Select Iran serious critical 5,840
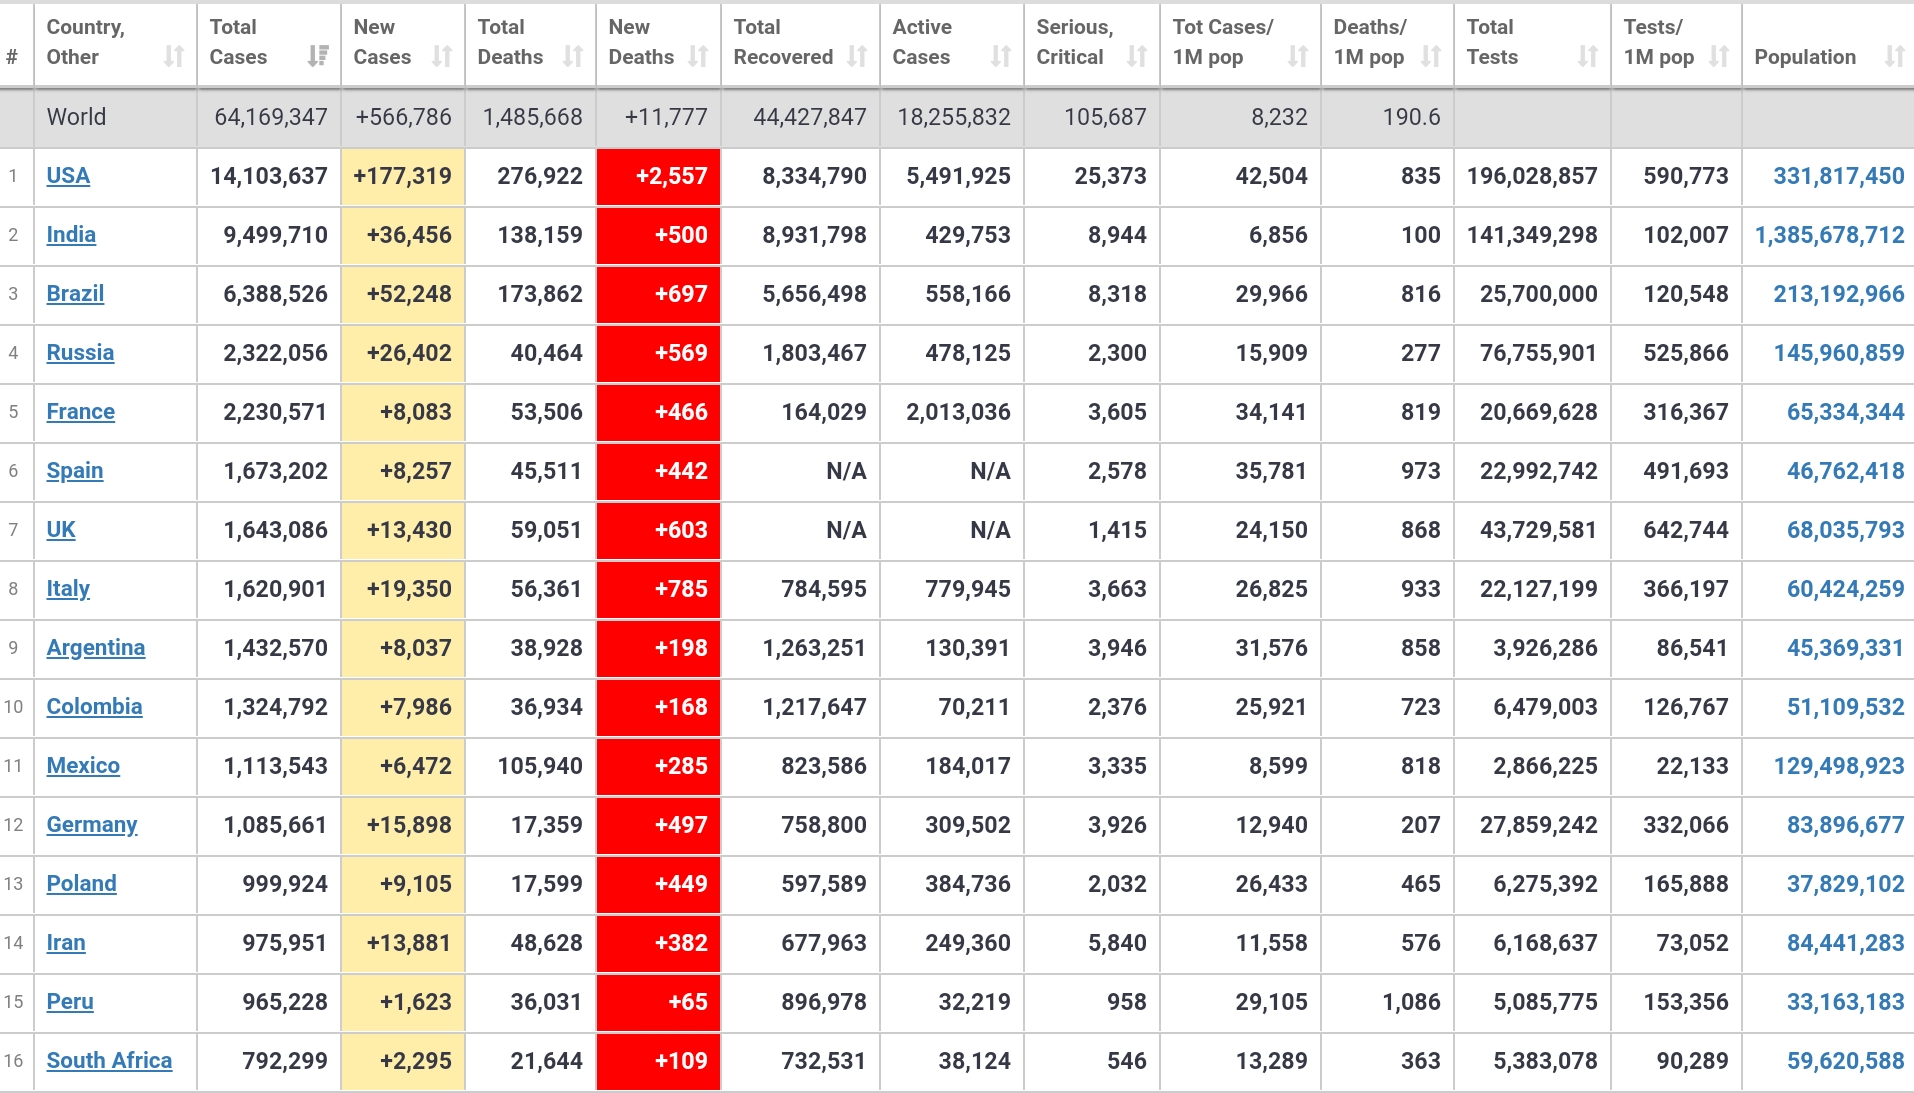Image resolution: width=1914 pixels, height=1093 pixels. pos(1117,943)
